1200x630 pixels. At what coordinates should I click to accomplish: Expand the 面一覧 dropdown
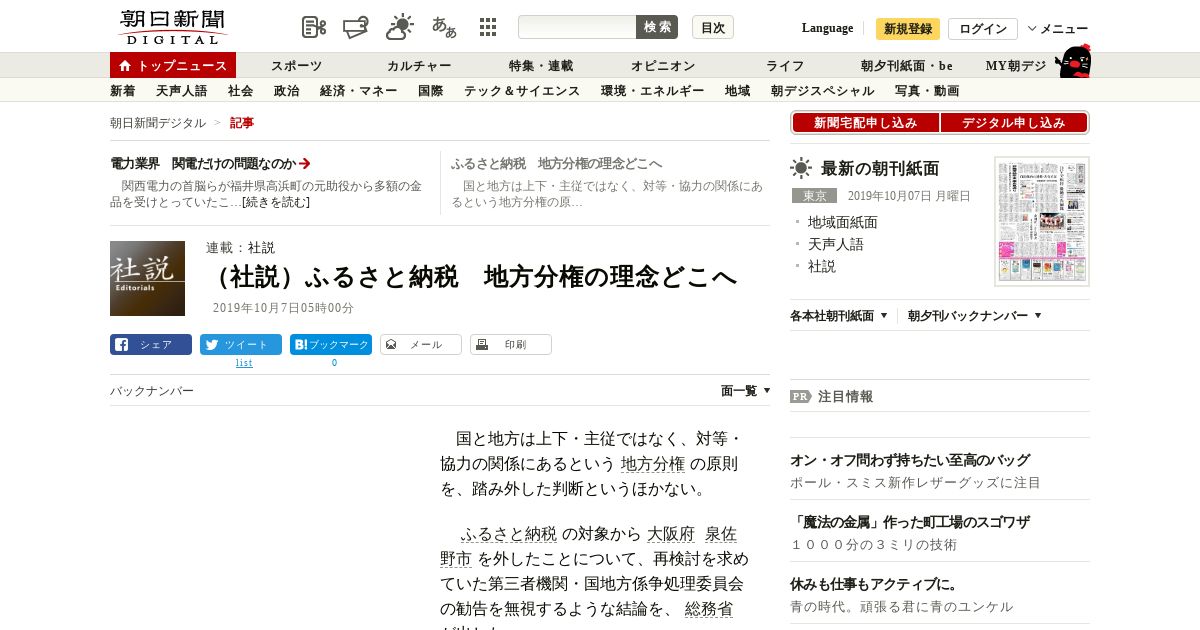point(746,391)
